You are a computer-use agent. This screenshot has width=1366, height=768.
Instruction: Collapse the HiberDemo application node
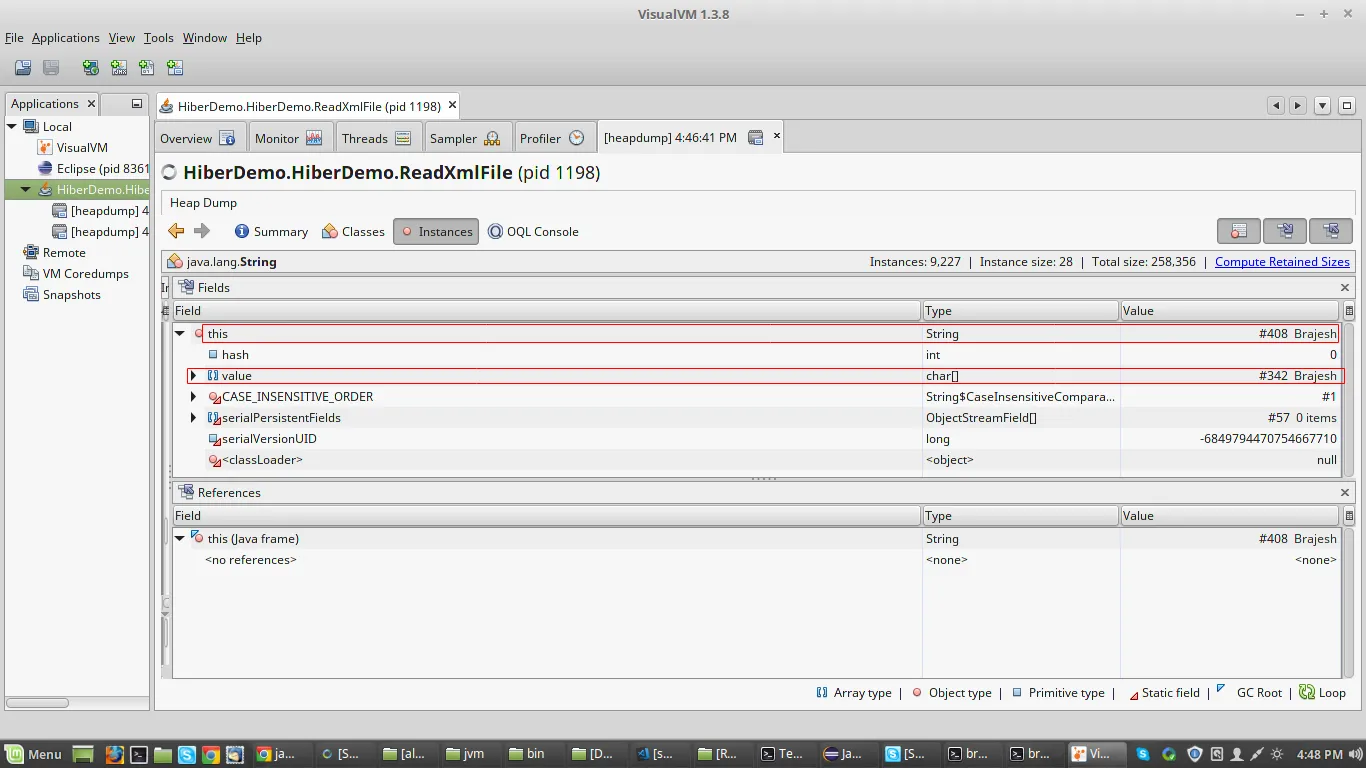(x=26, y=189)
